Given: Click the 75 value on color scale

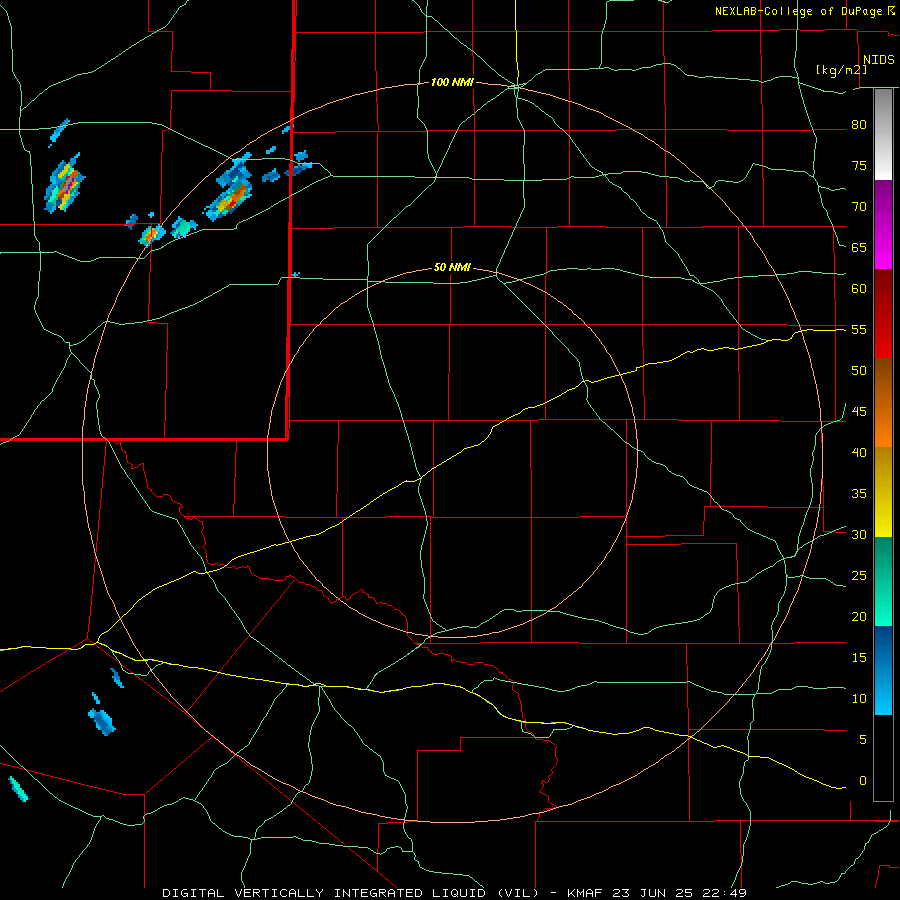Looking at the screenshot, I should (x=859, y=166).
